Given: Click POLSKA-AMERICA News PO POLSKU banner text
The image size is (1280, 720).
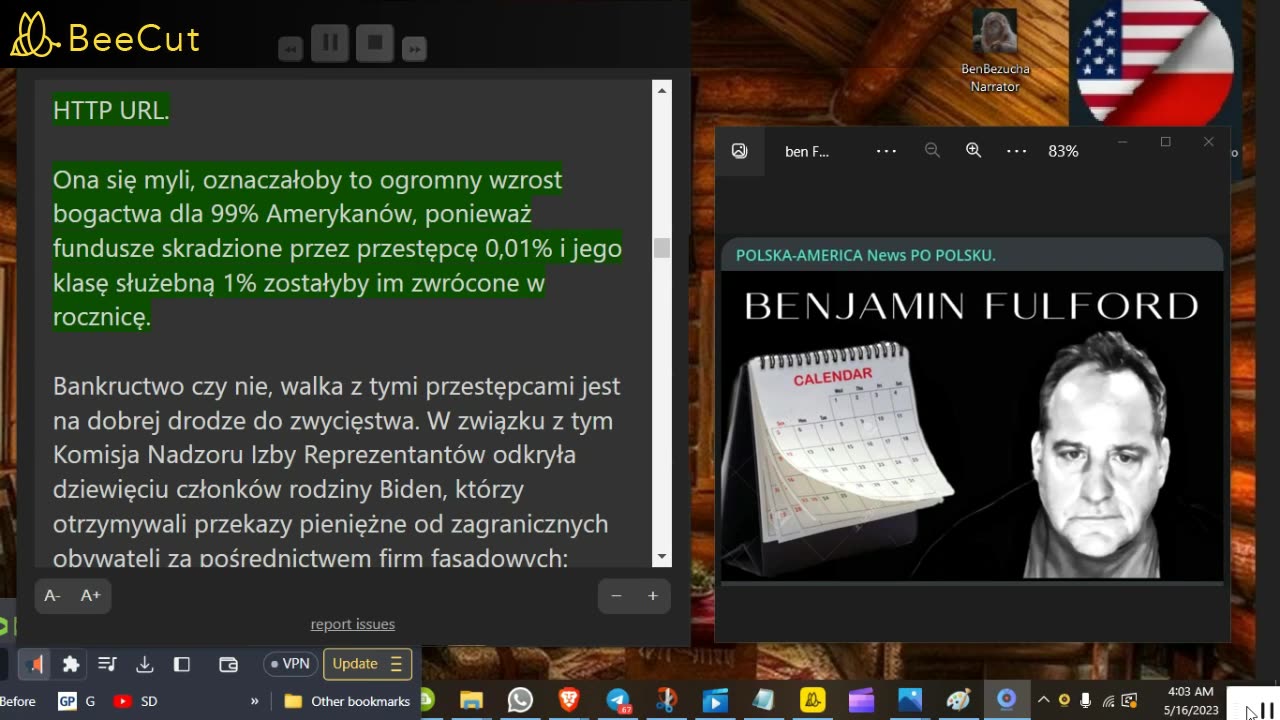Looking at the screenshot, I should coord(865,255).
